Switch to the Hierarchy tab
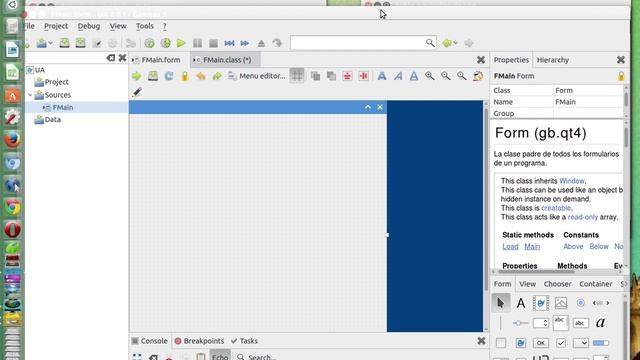640x360 pixels. (x=553, y=60)
